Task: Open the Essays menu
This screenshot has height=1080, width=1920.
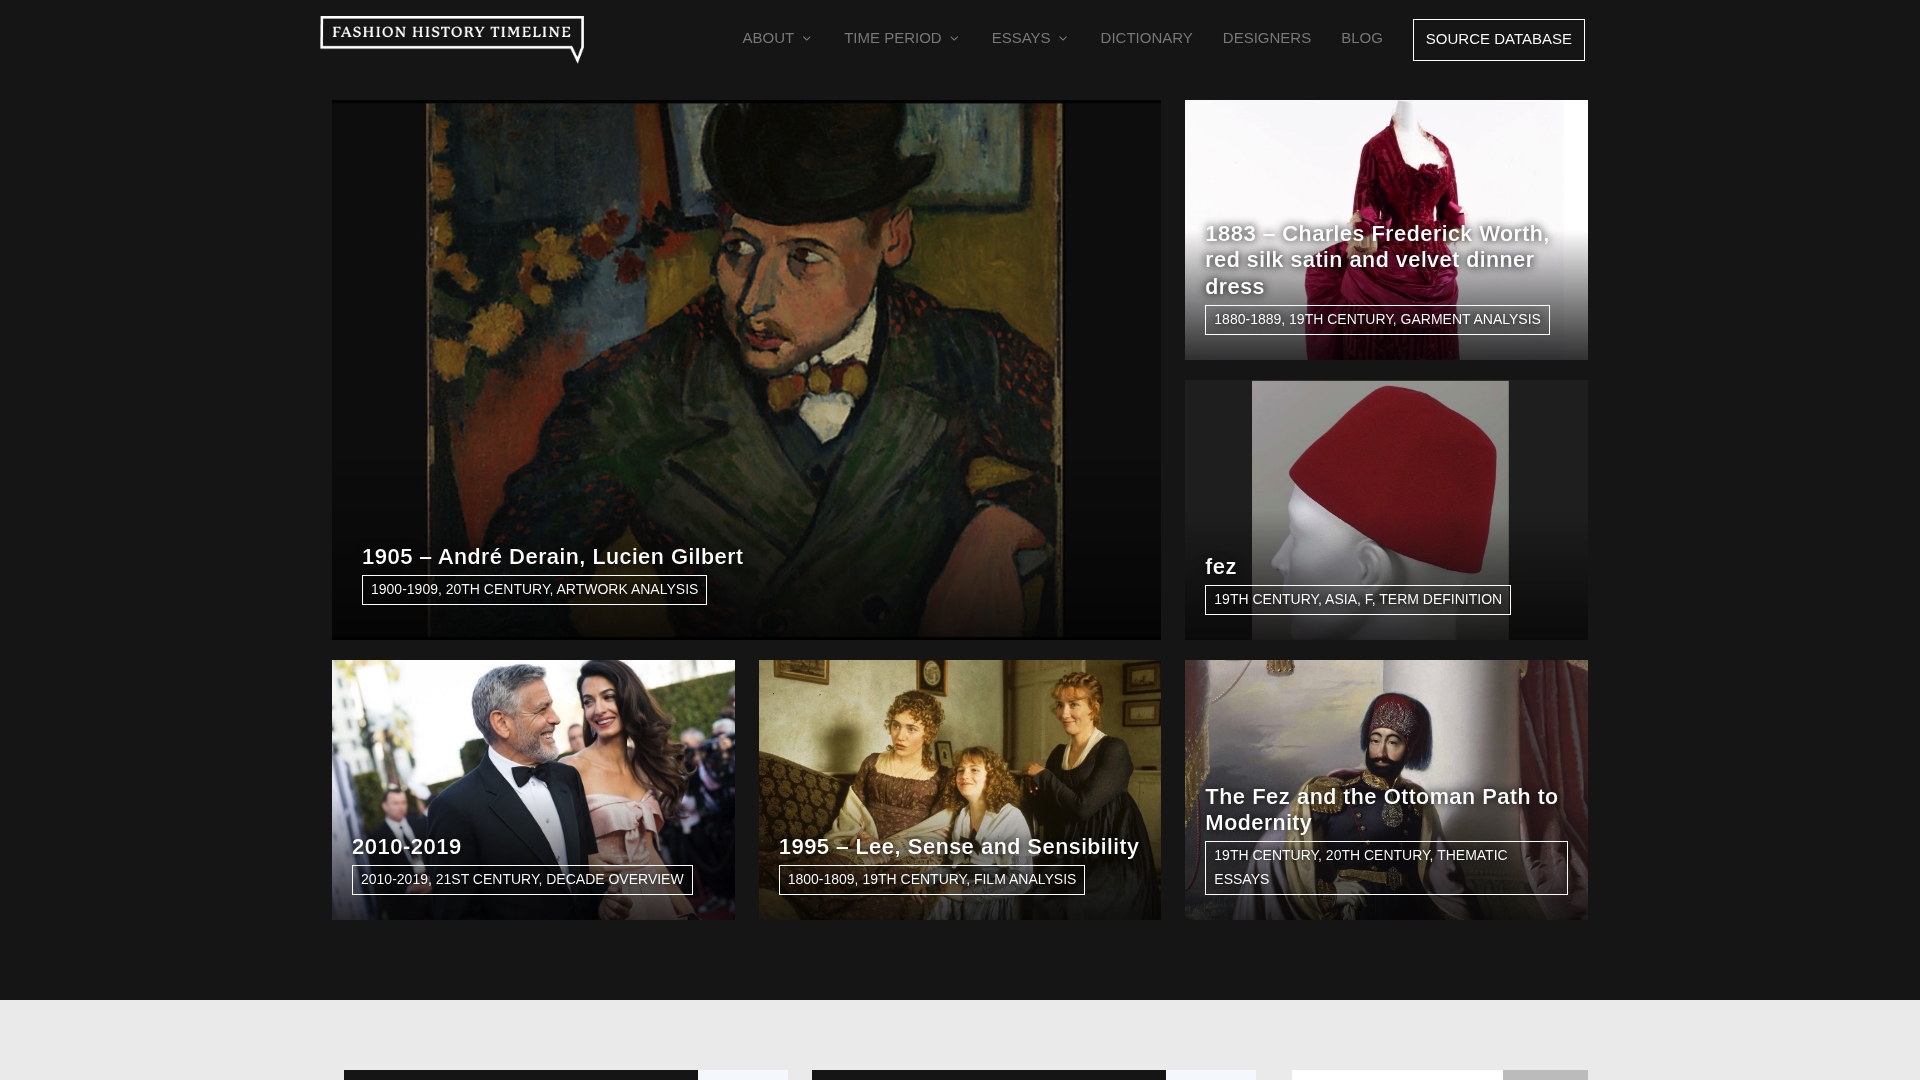Action: click(x=1021, y=38)
